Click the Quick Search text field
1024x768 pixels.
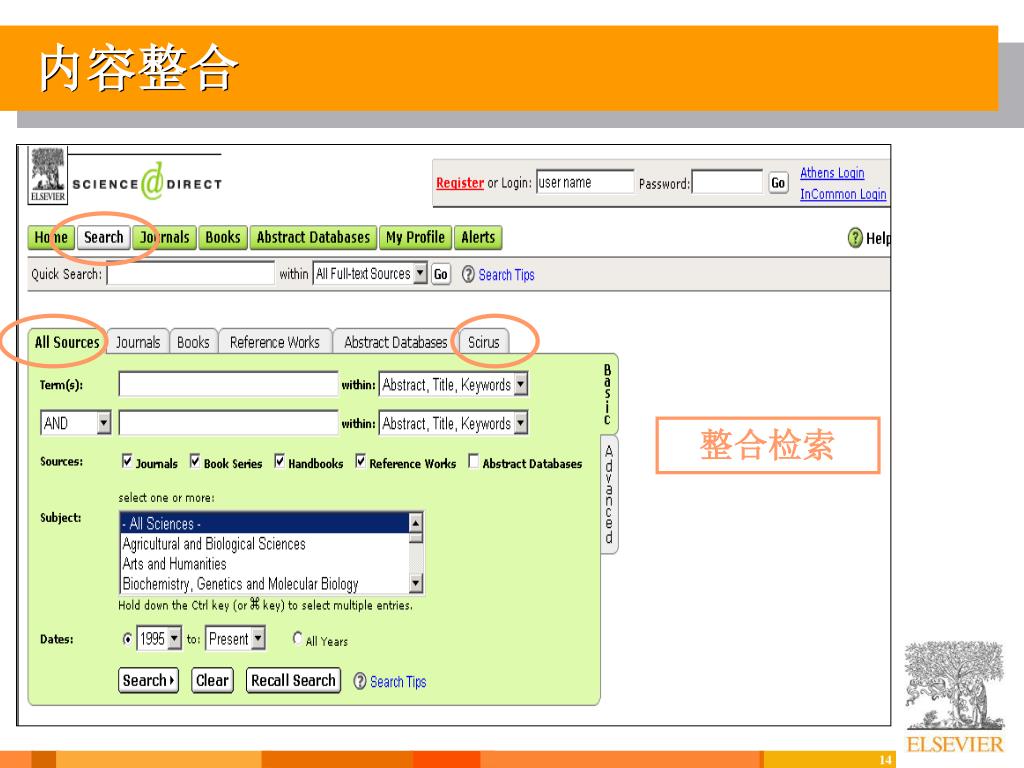point(191,273)
